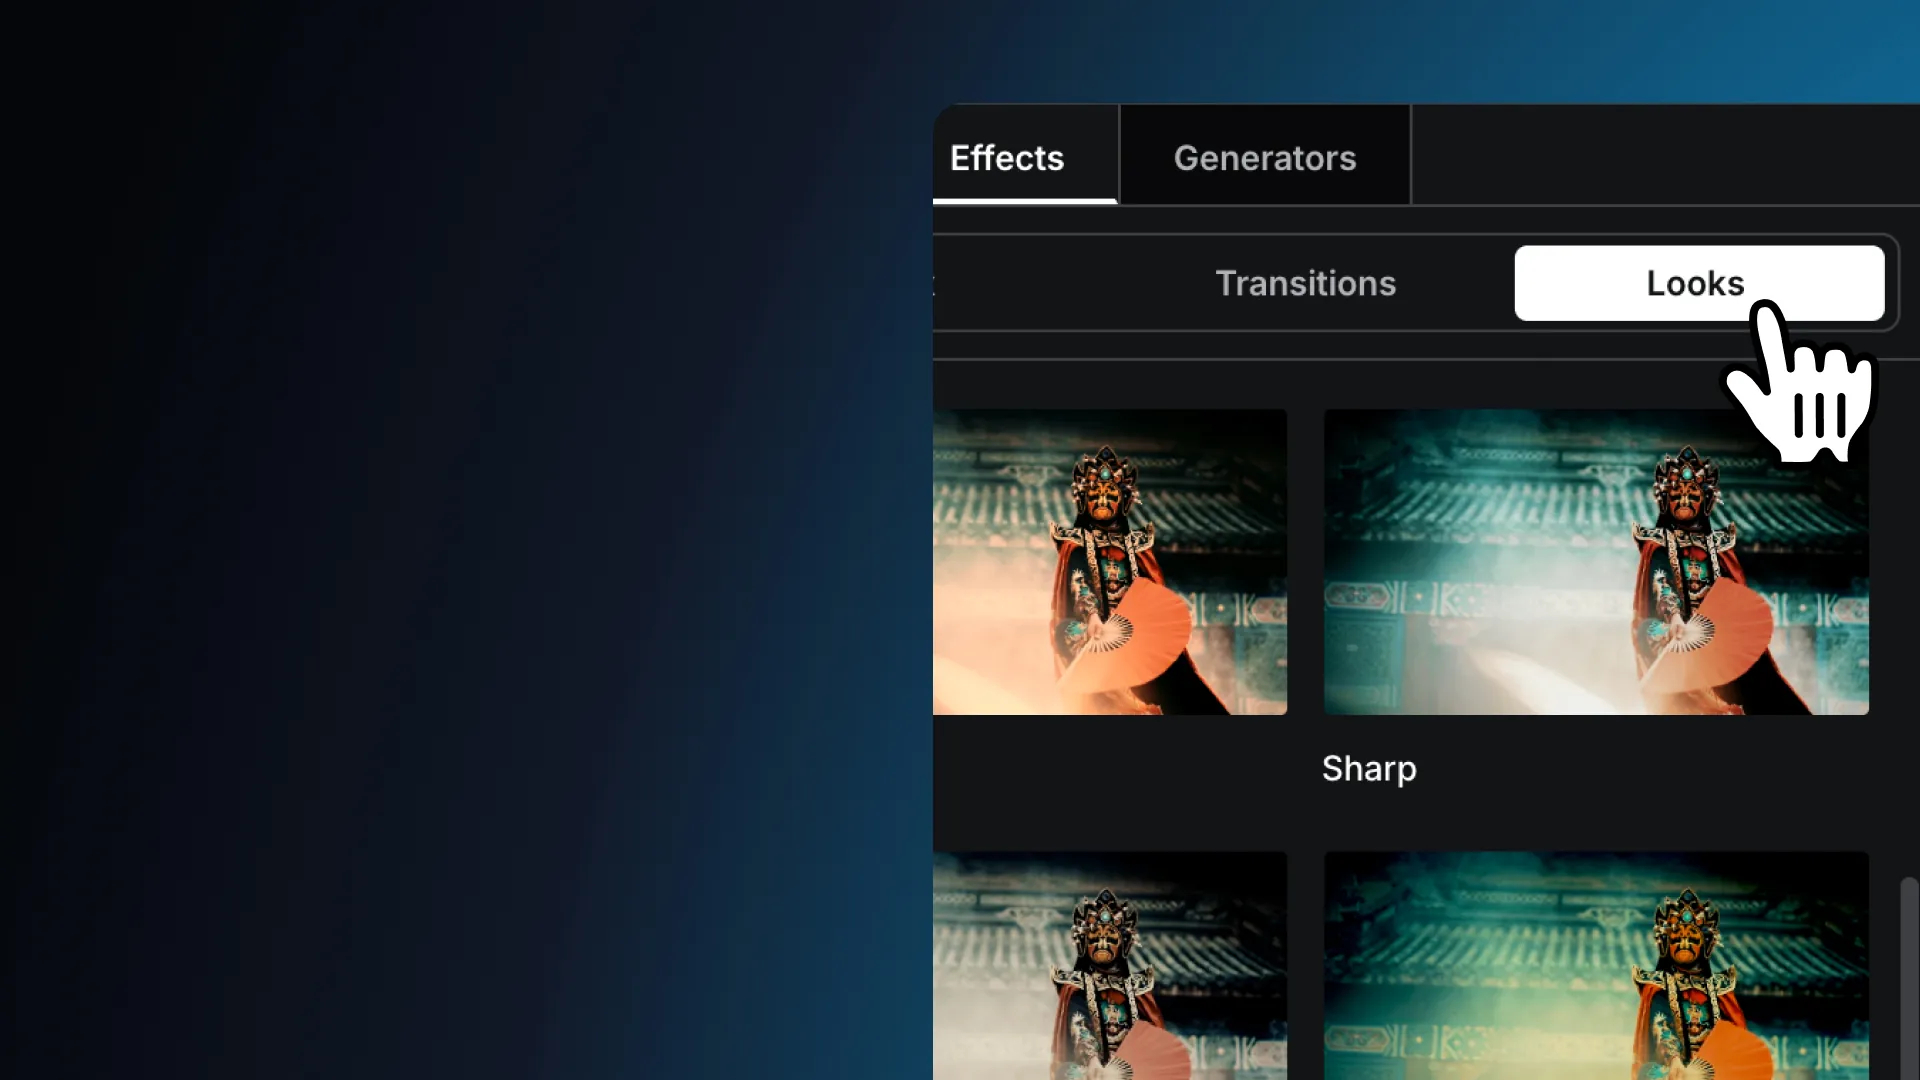The width and height of the screenshot is (1920, 1080).
Task: Pick the bottom-right teal look thumbnail
Action: [x=1596, y=965]
